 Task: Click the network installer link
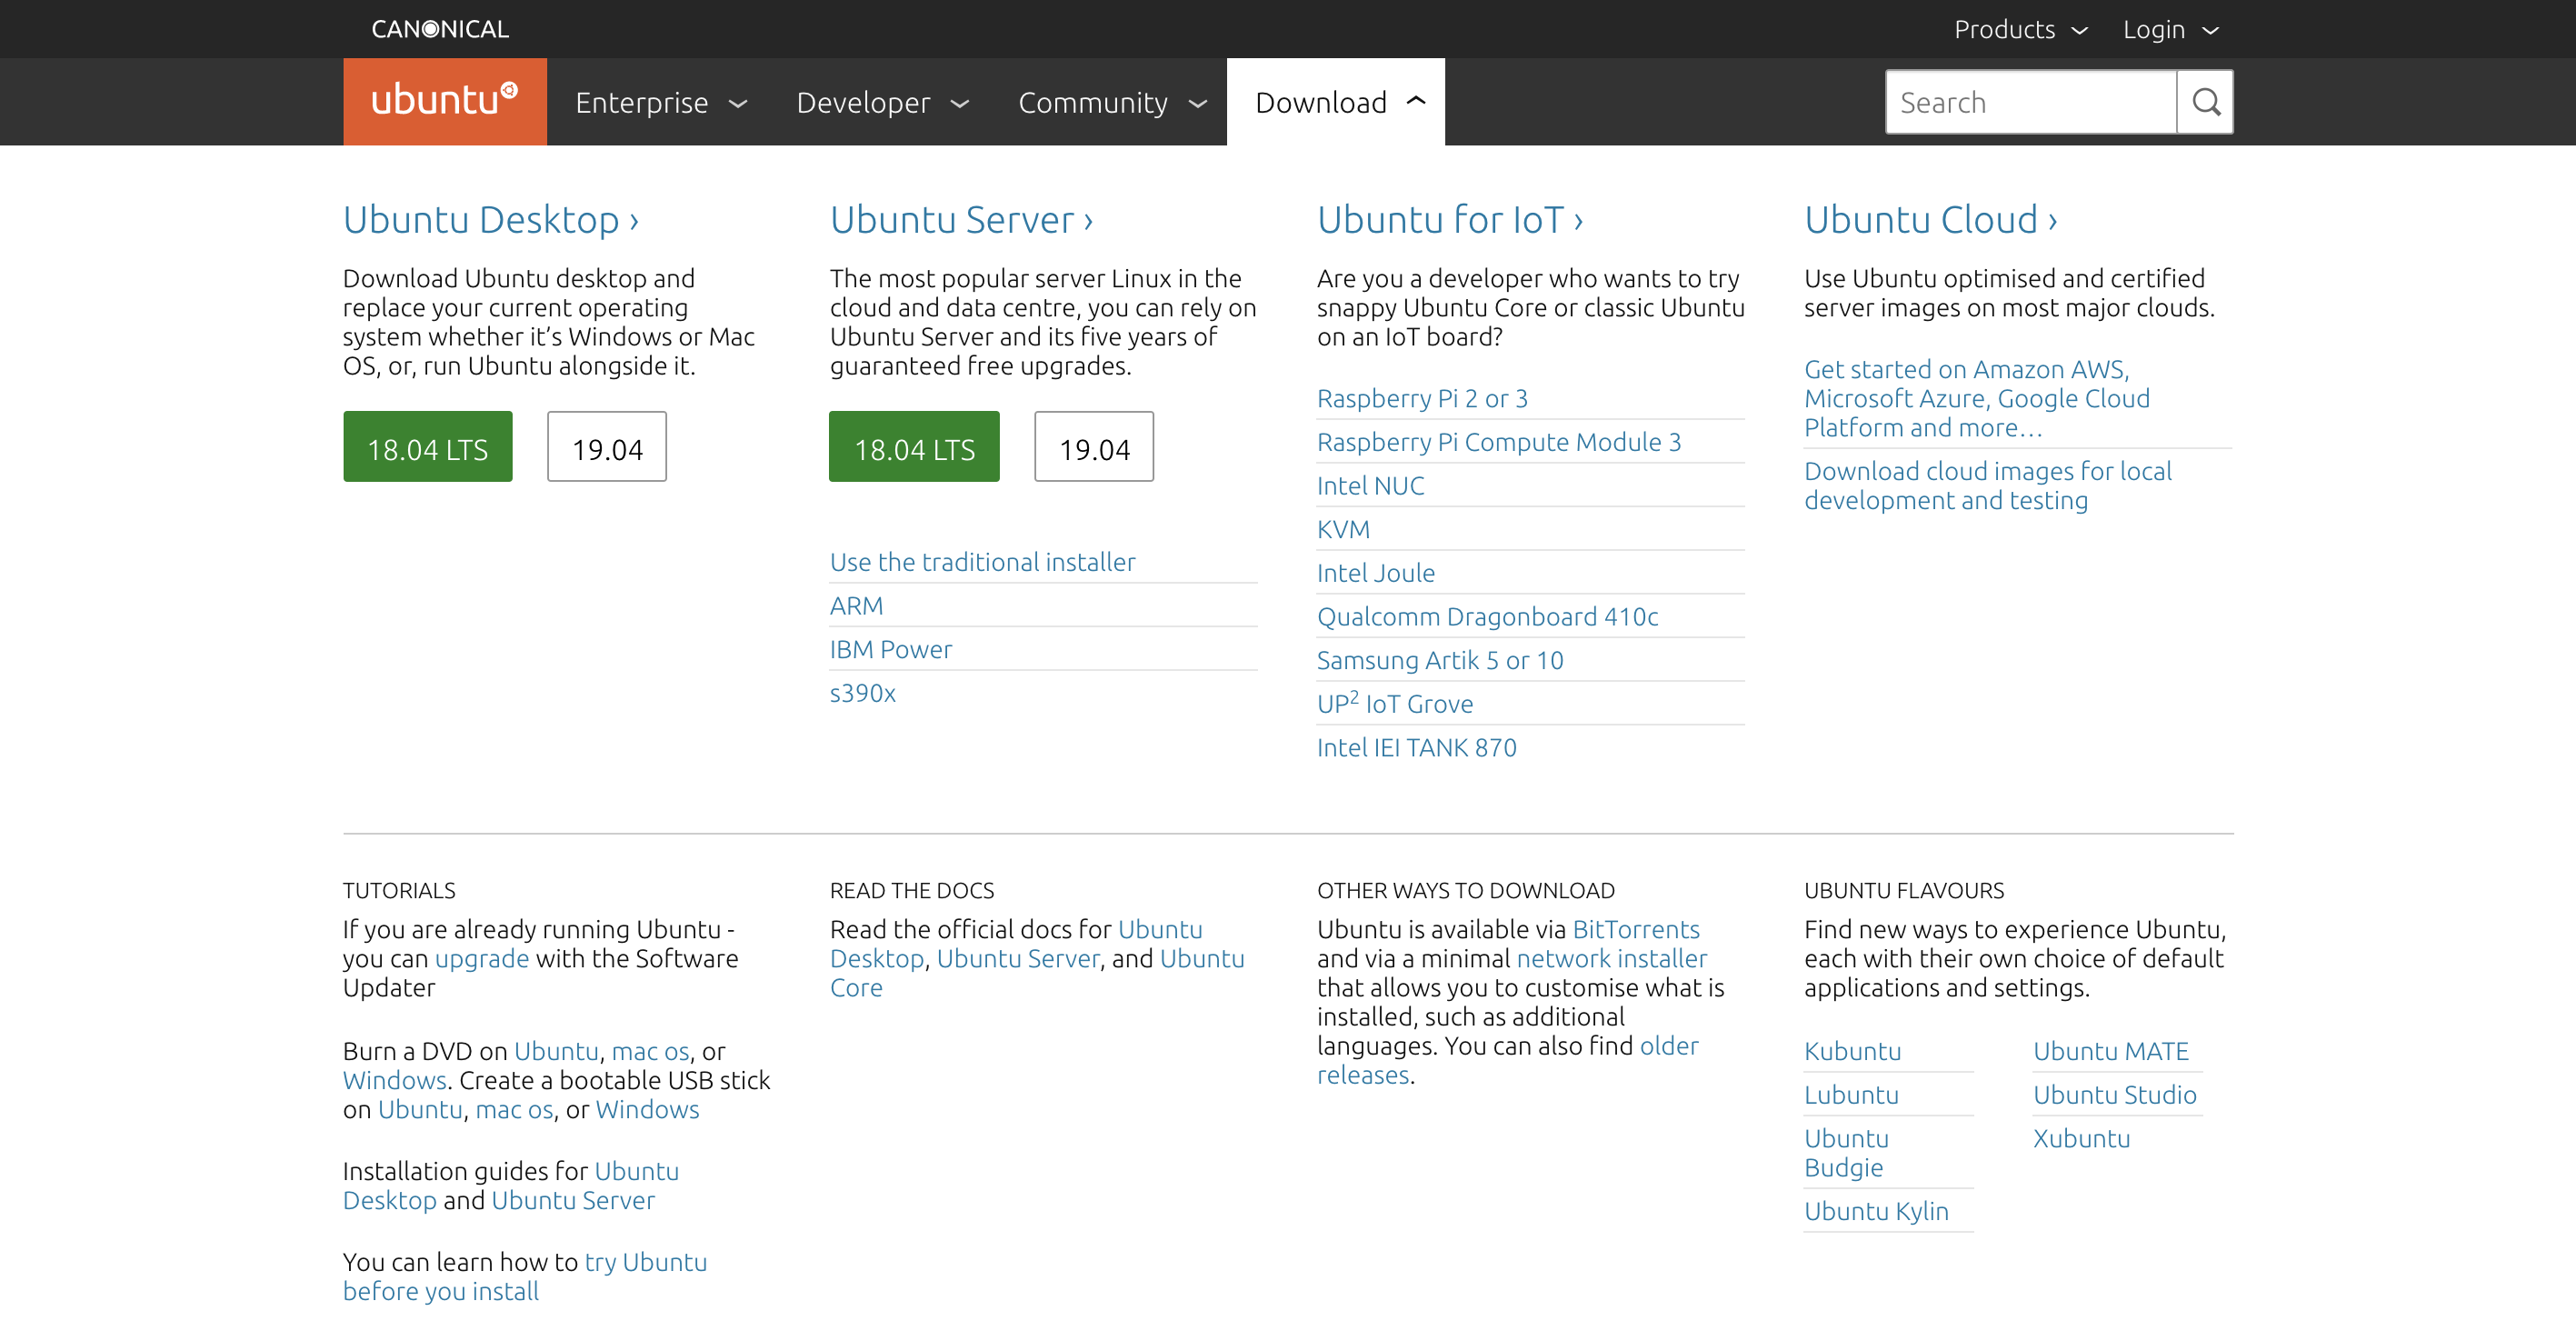(1612, 958)
